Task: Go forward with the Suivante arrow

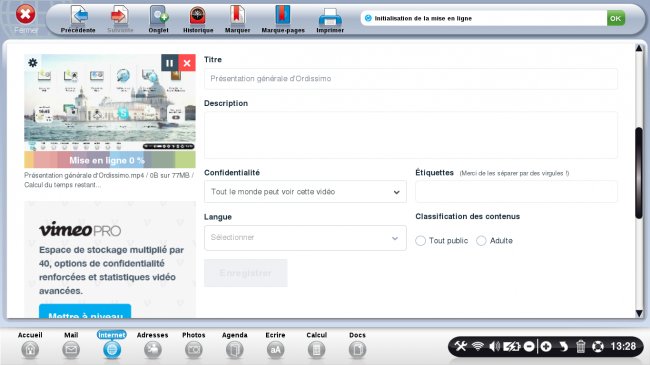Action: (x=120, y=19)
